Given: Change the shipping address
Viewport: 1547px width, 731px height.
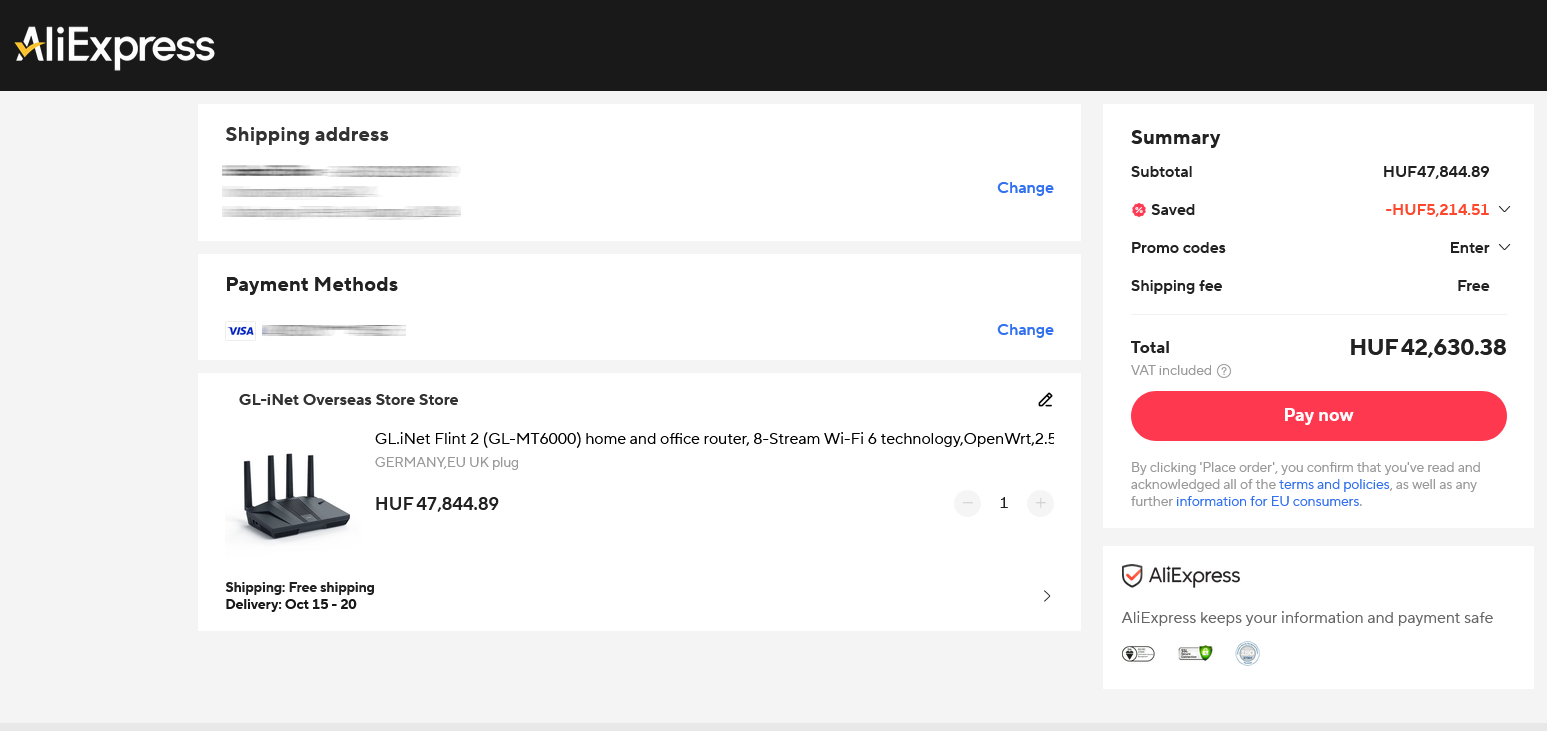Looking at the screenshot, I should point(1025,188).
